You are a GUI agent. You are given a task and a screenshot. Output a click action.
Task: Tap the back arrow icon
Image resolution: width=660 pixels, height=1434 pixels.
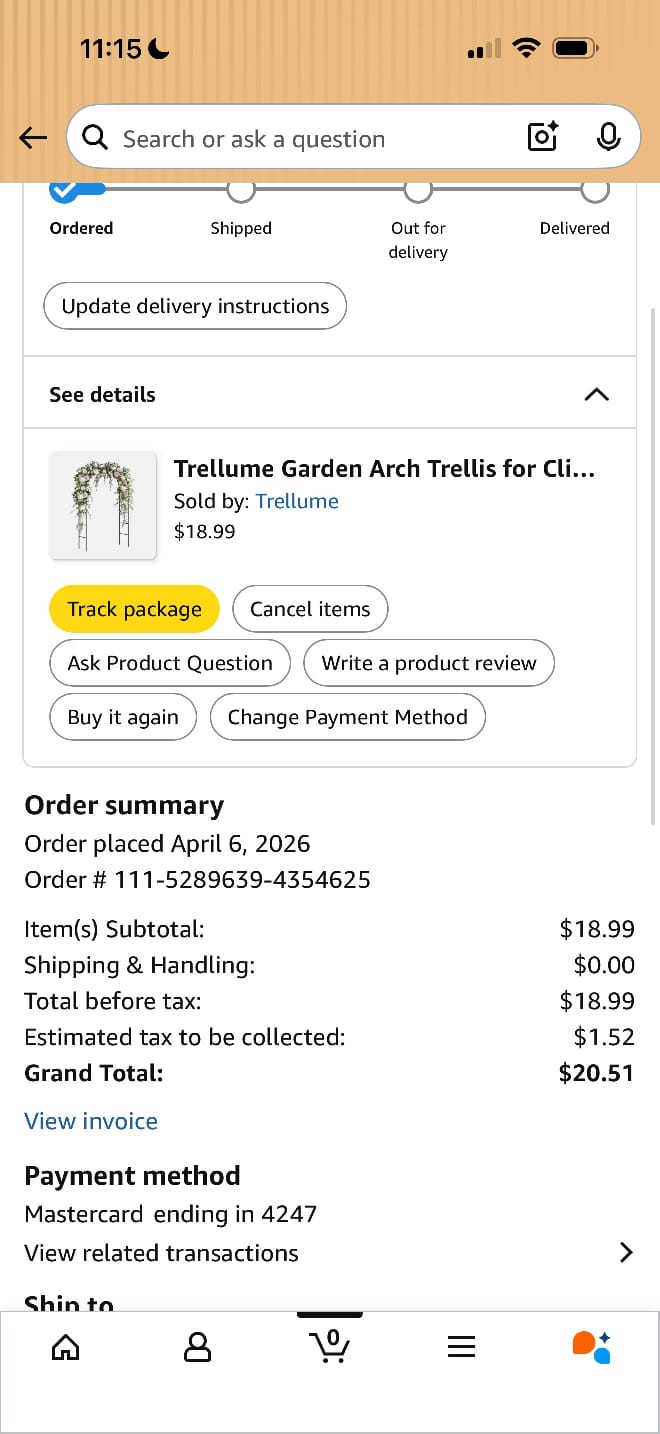click(33, 138)
